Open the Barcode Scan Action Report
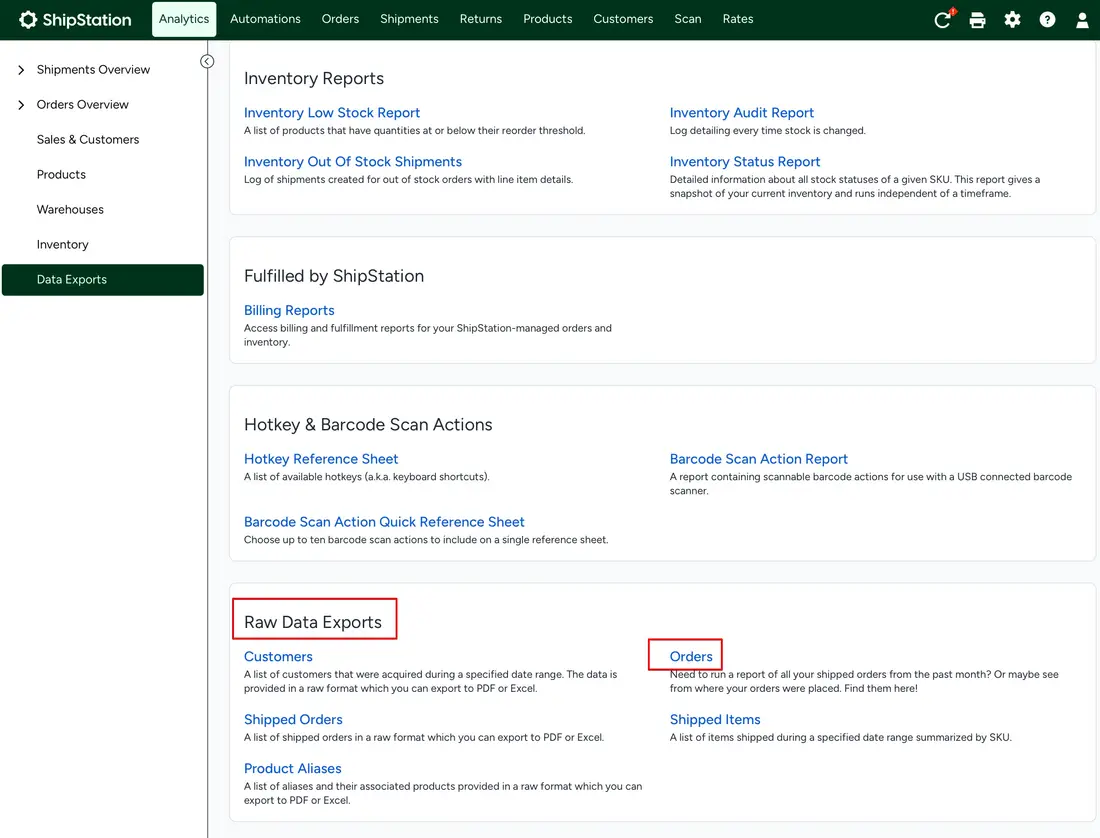This screenshot has height=838, width=1100. click(x=758, y=459)
